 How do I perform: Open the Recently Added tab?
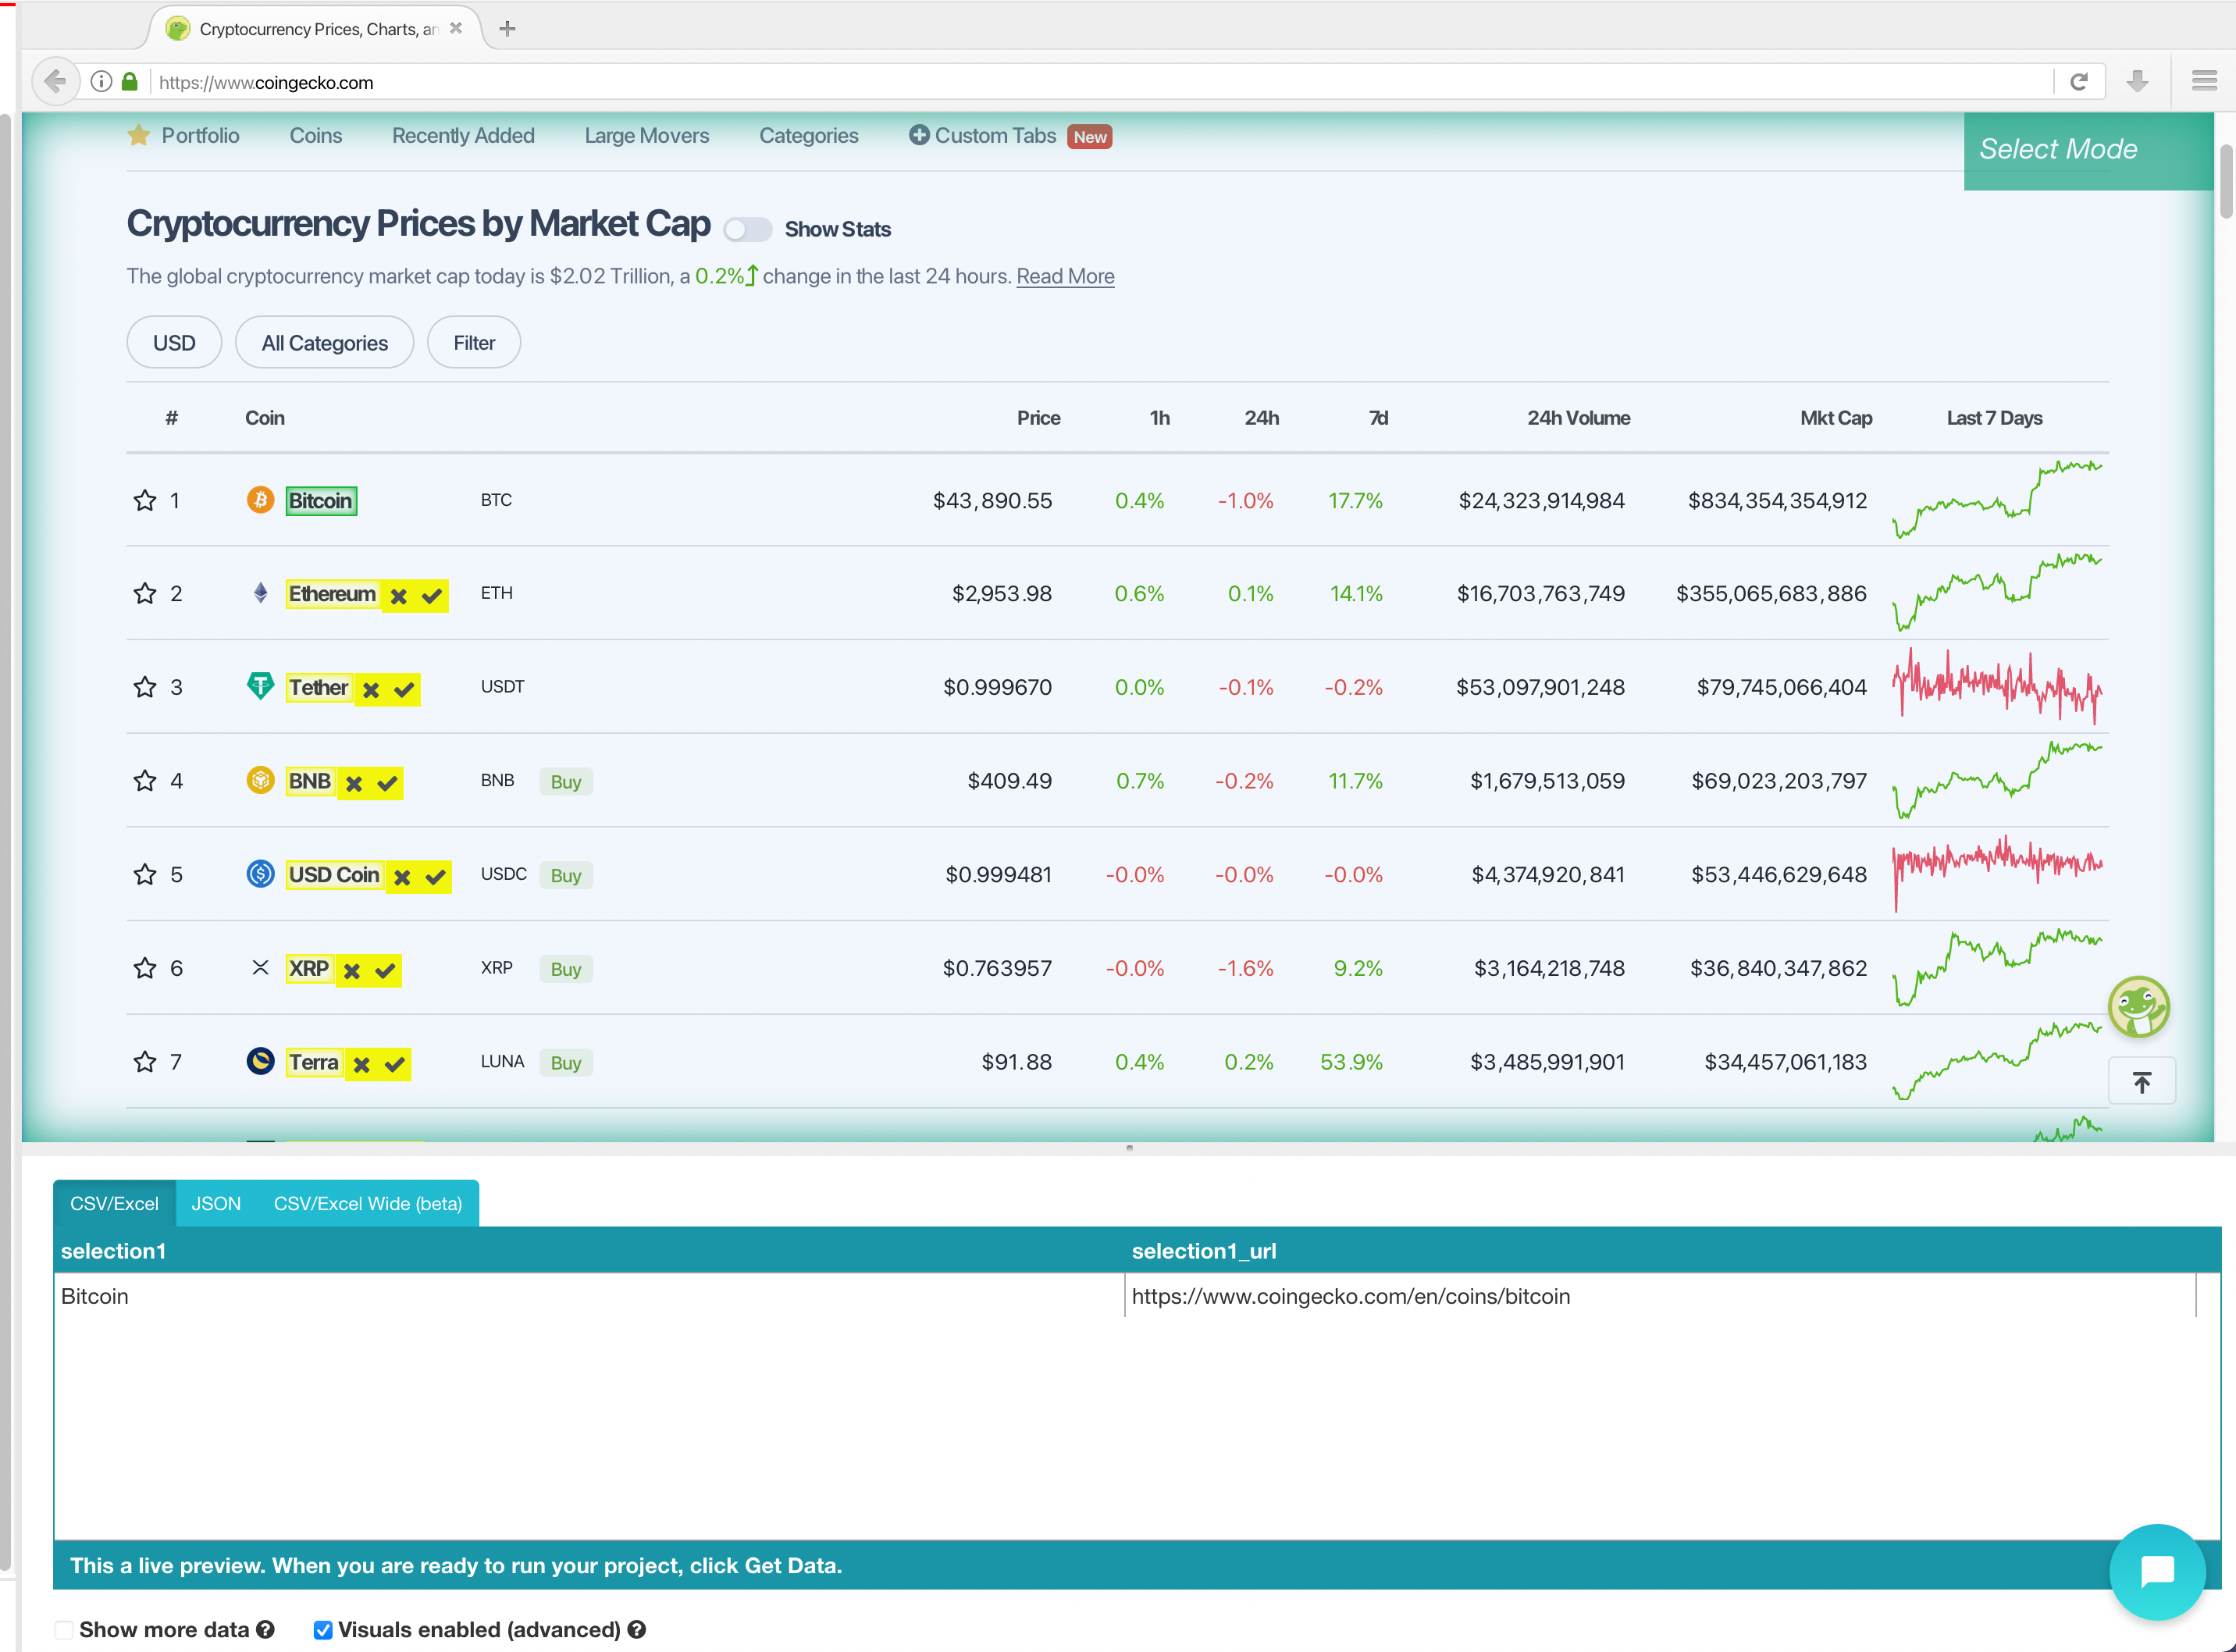click(x=463, y=135)
